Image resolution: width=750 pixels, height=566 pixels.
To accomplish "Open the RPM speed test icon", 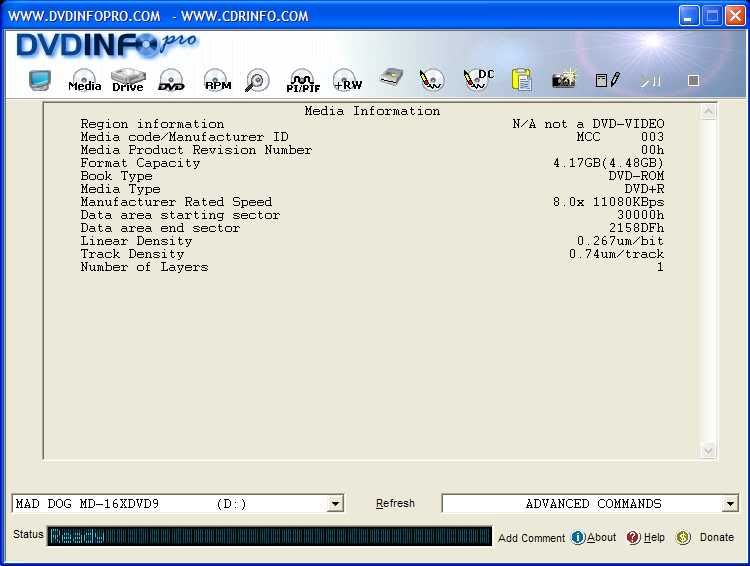I will 218,80.
